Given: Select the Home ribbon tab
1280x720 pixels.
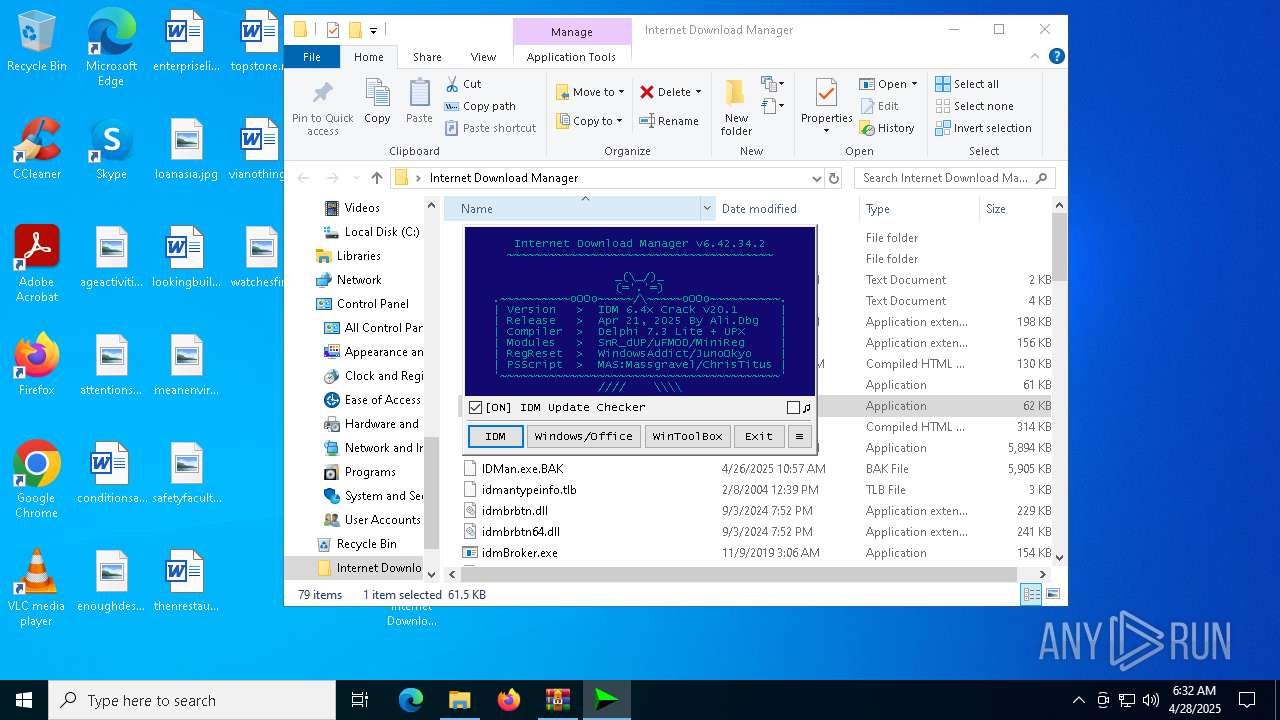Looking at the screenshot, I should [x=368, y=57].
